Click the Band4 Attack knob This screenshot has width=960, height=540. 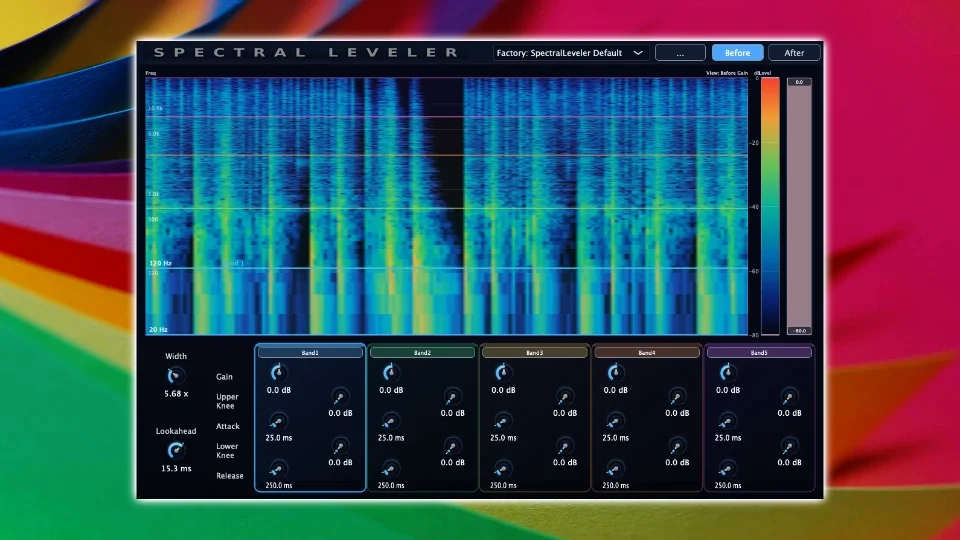(615, 422)
